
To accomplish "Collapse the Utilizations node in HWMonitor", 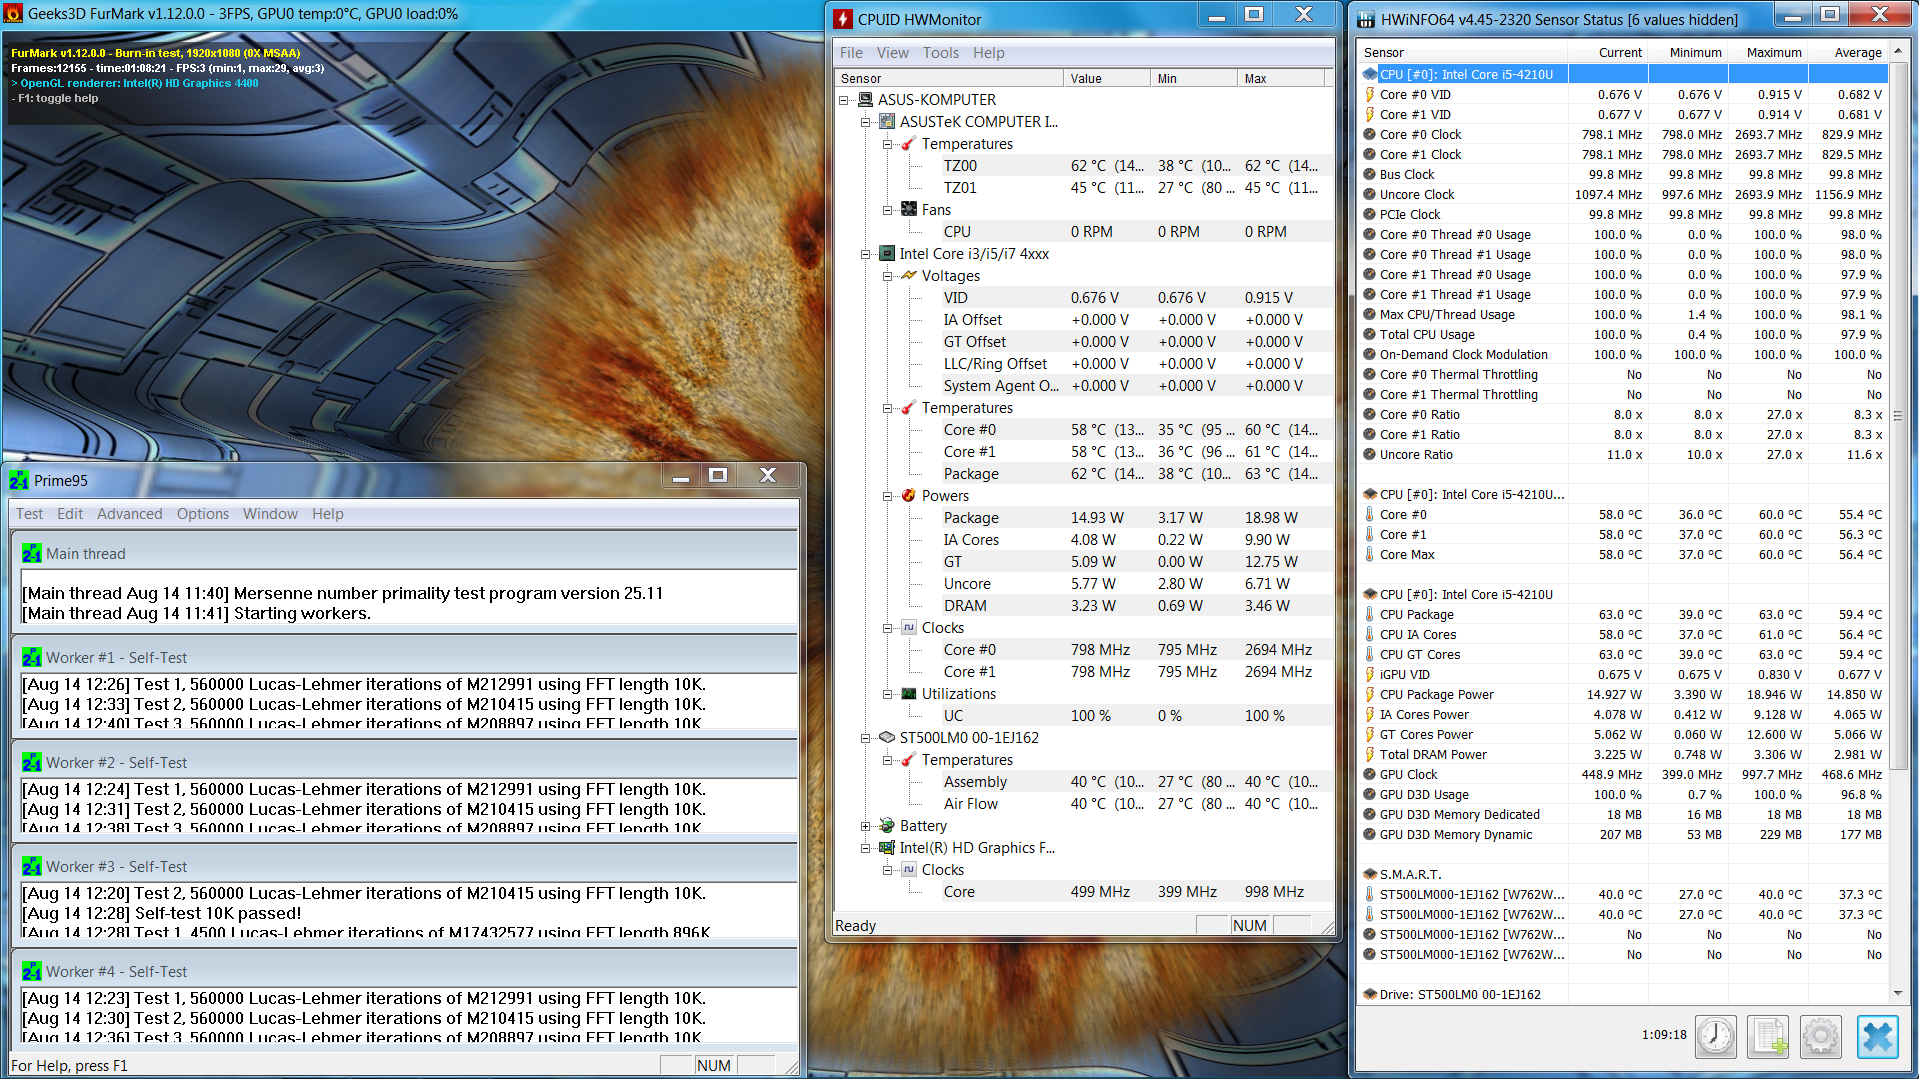I will (888, 694).
